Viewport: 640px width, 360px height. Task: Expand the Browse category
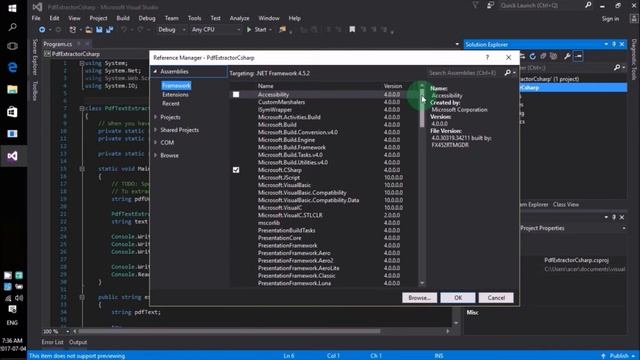click(156, 155)
